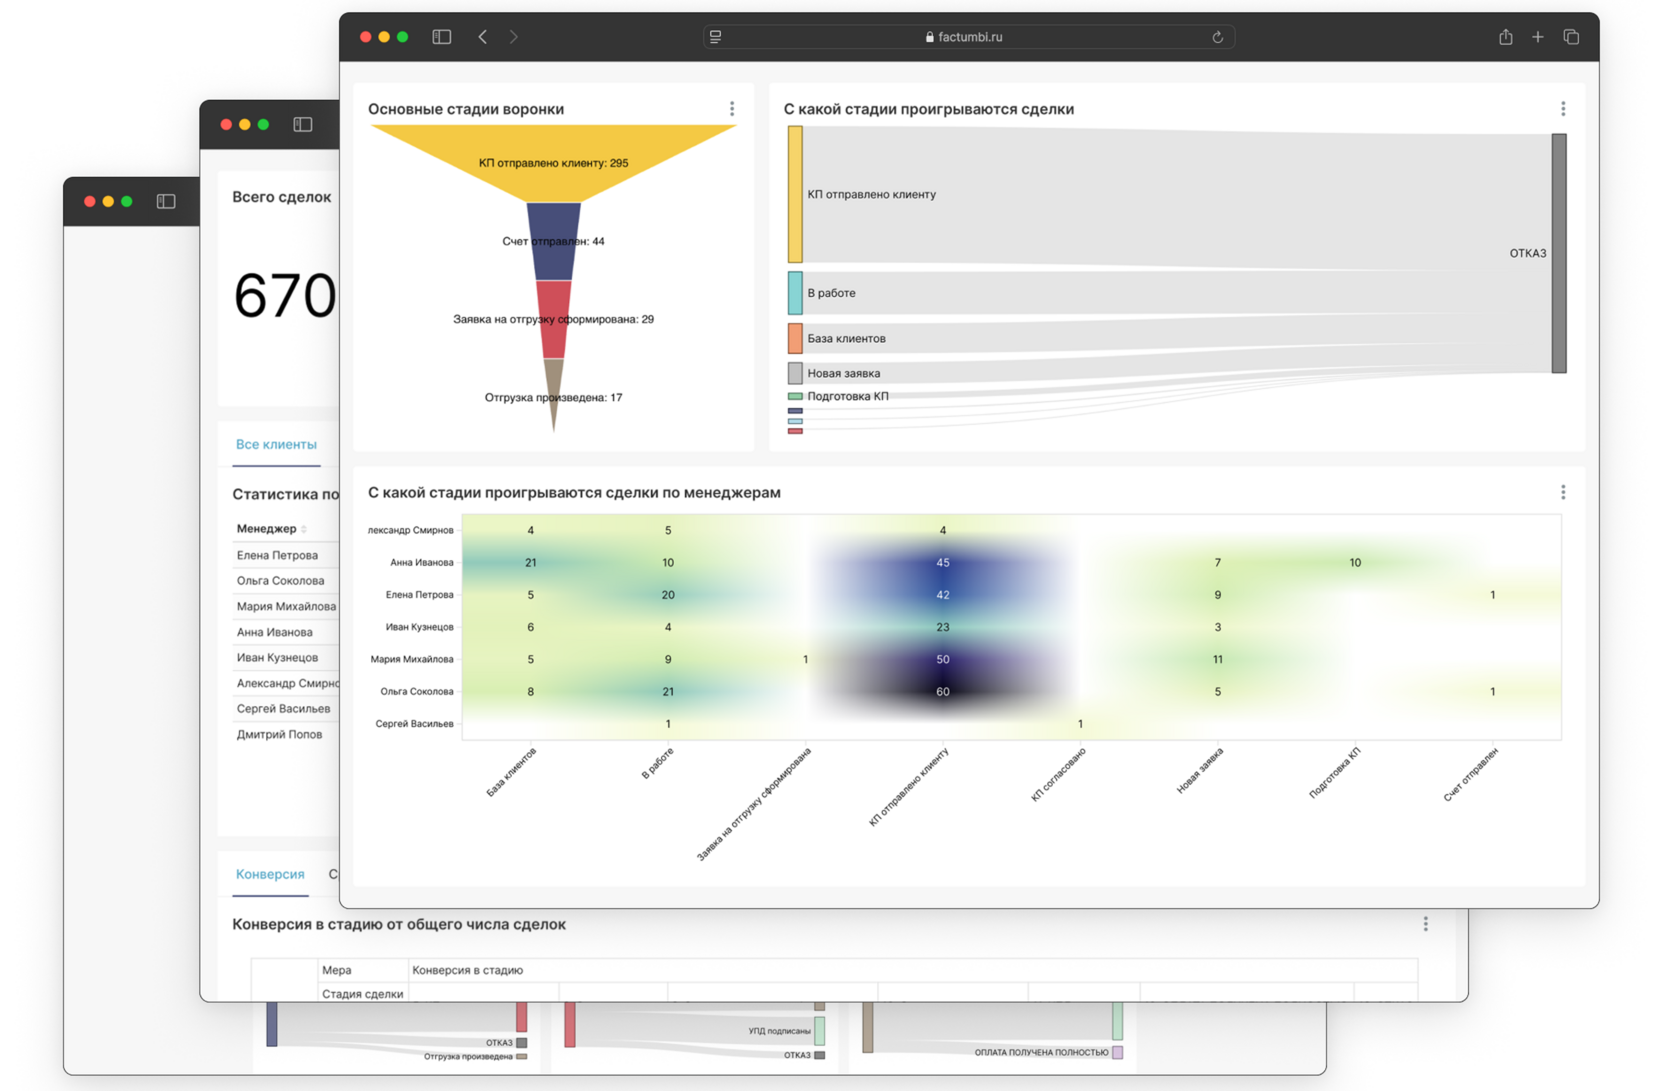This screenshot has width=1680, height=1091.
Task: Reload the factumbi.ru page
Action: (x=1217, y=37)
